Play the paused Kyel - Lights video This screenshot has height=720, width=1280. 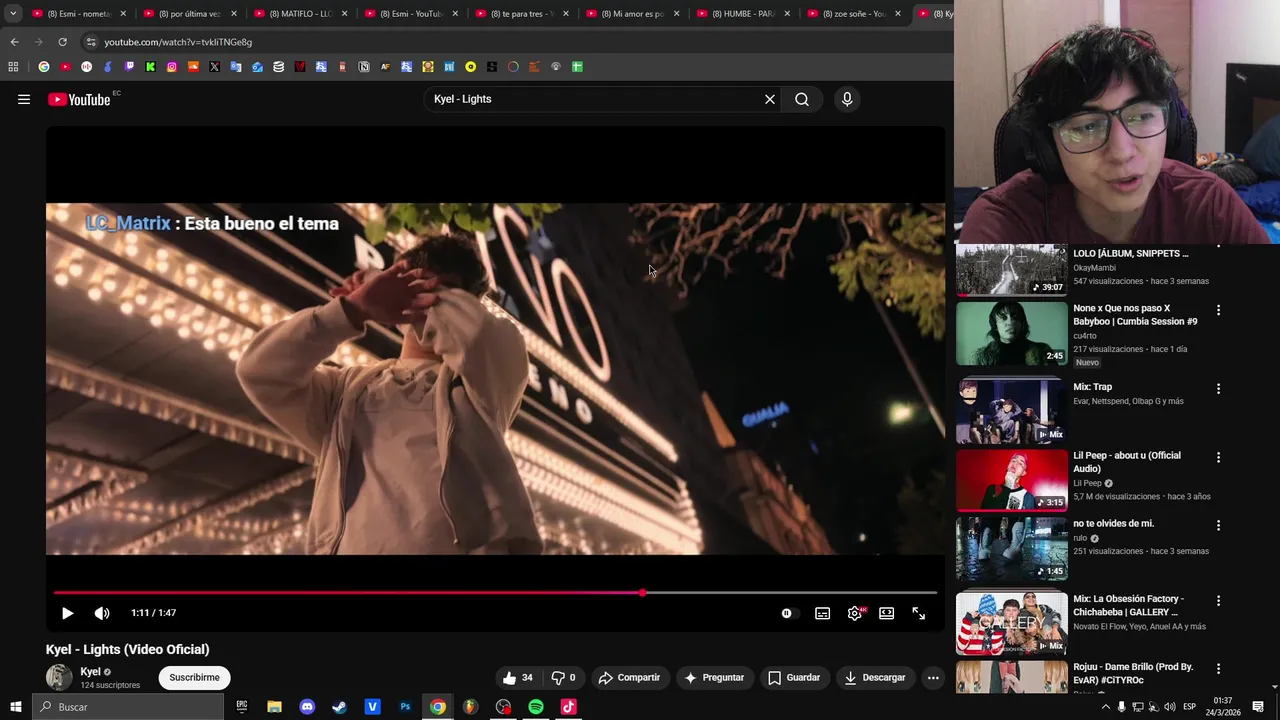tap(67, 613)
